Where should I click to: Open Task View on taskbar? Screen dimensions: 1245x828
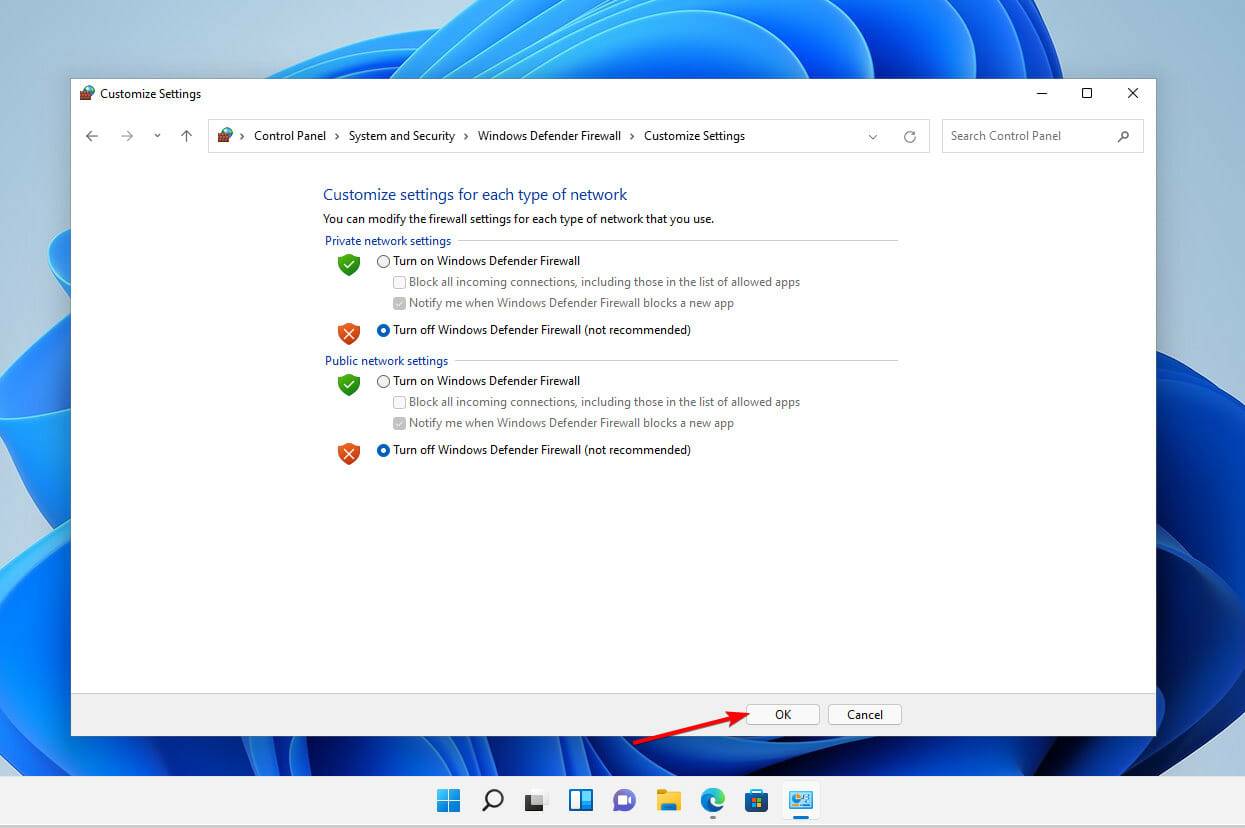[537, 800]
